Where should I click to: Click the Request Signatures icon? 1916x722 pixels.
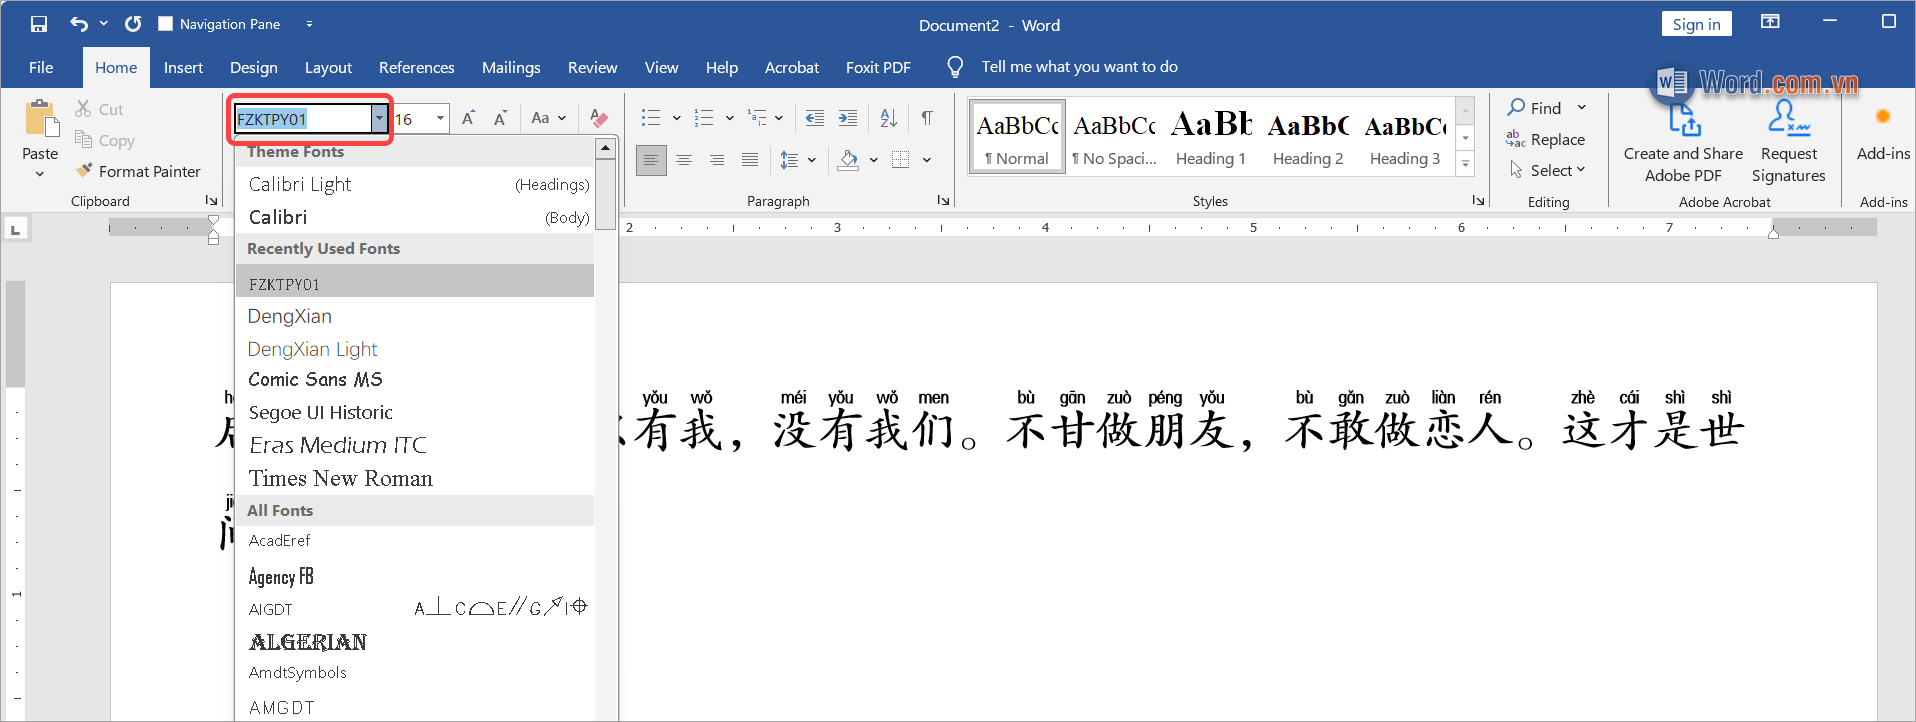click(1788, 118)
